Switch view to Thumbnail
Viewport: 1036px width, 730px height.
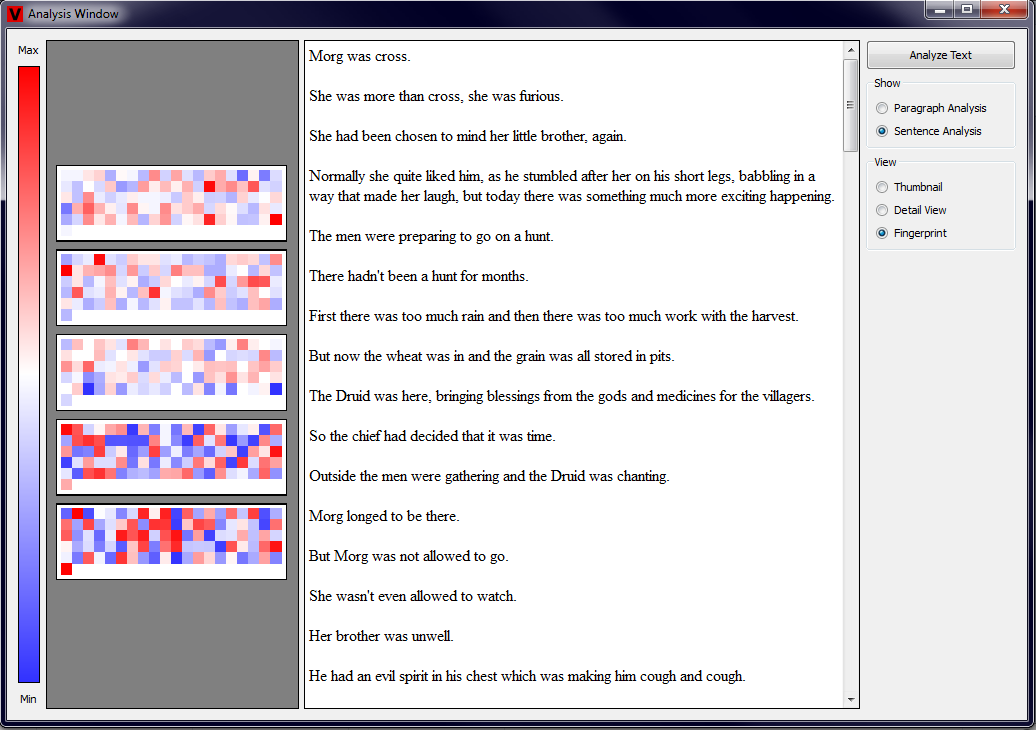pyautogui.click(x=881, y=187)
